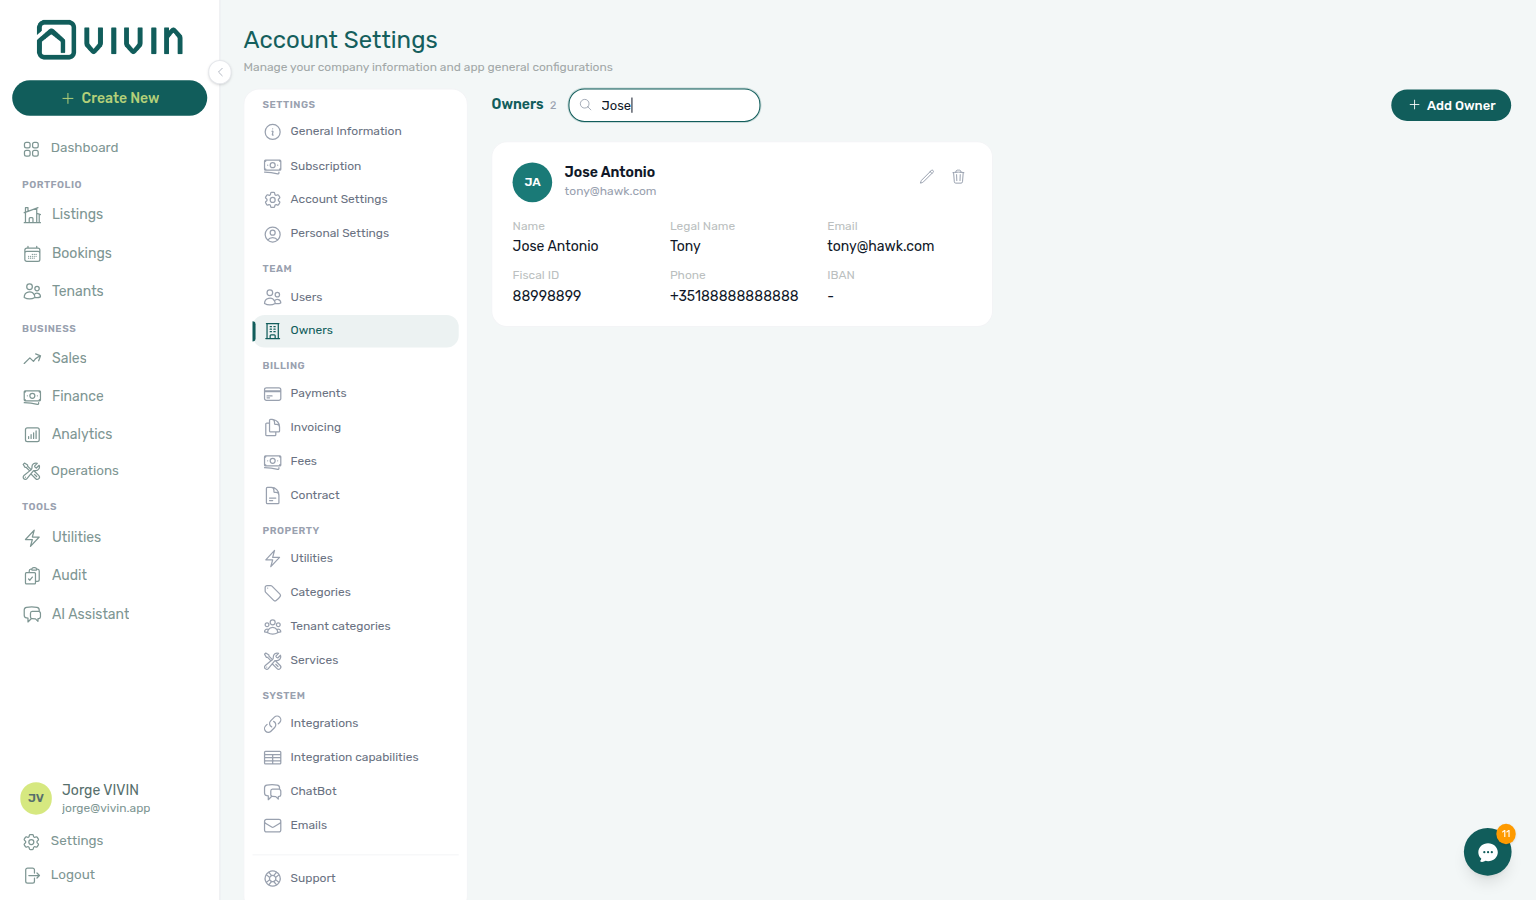
Task: Click the JV user avatar
Action: coord(36,798)
